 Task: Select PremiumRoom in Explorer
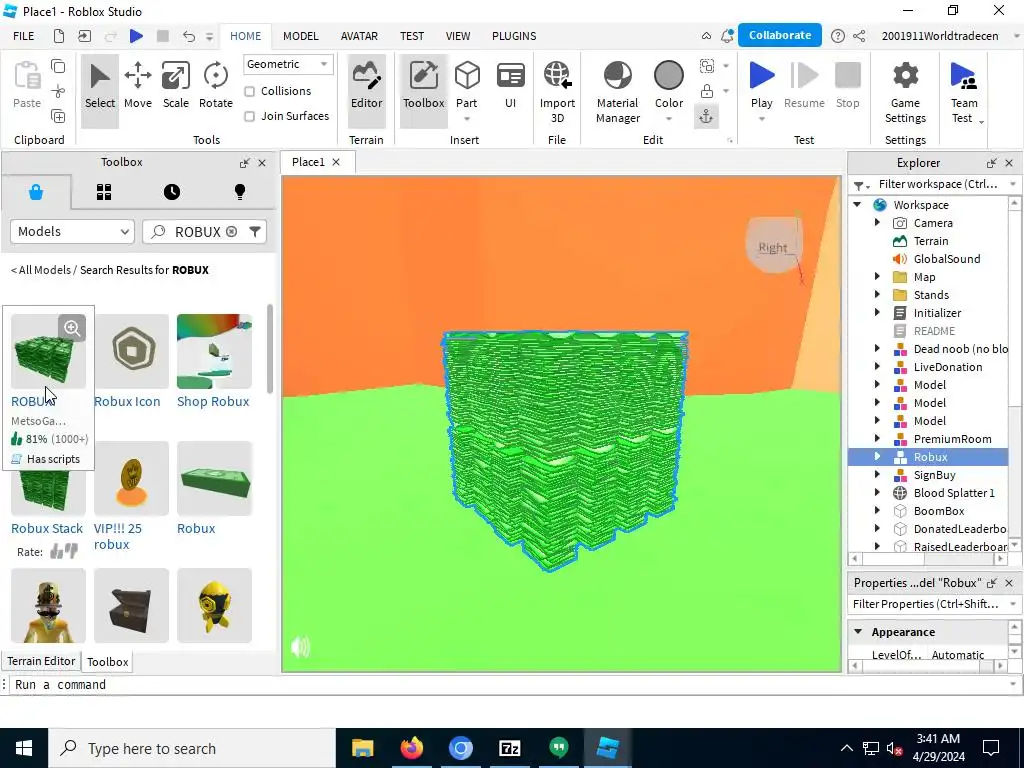(x=952, y=439)
